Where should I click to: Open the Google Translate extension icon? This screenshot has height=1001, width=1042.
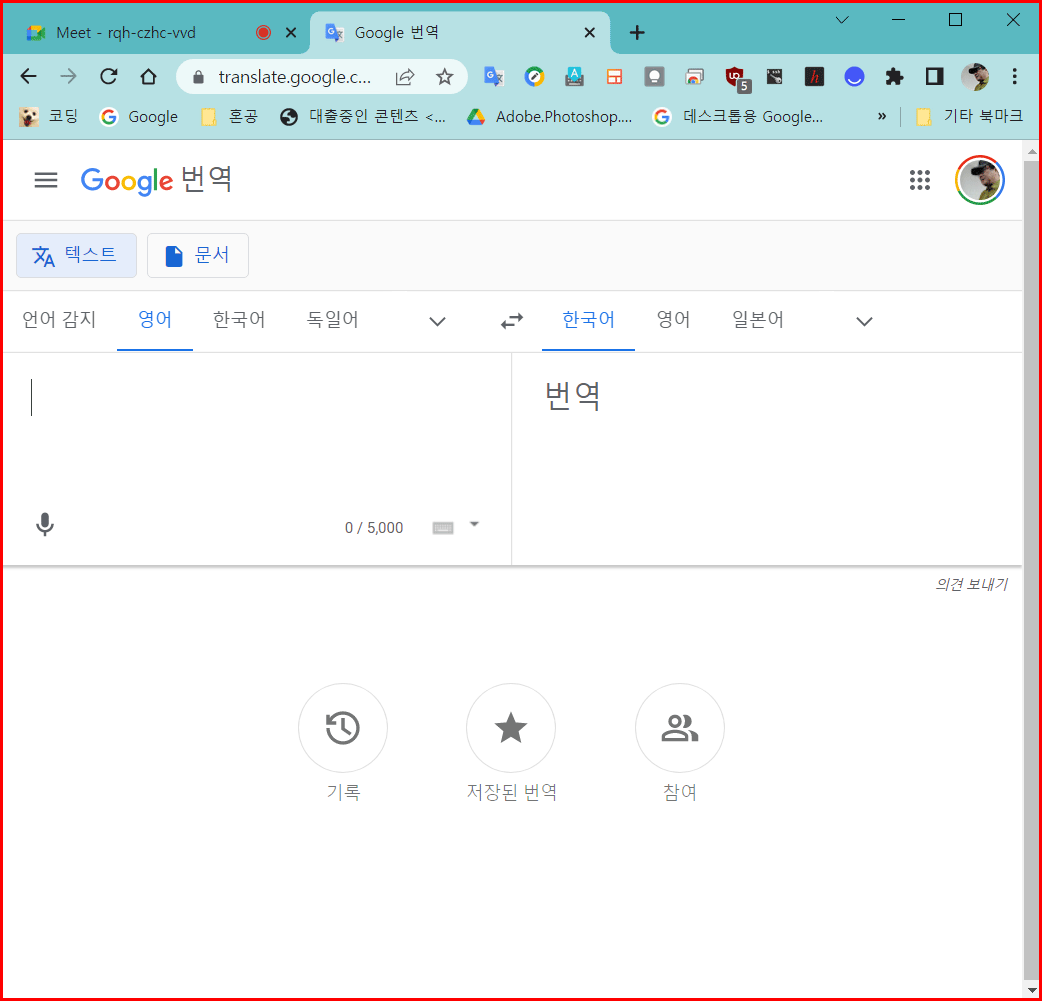(494, 77)
